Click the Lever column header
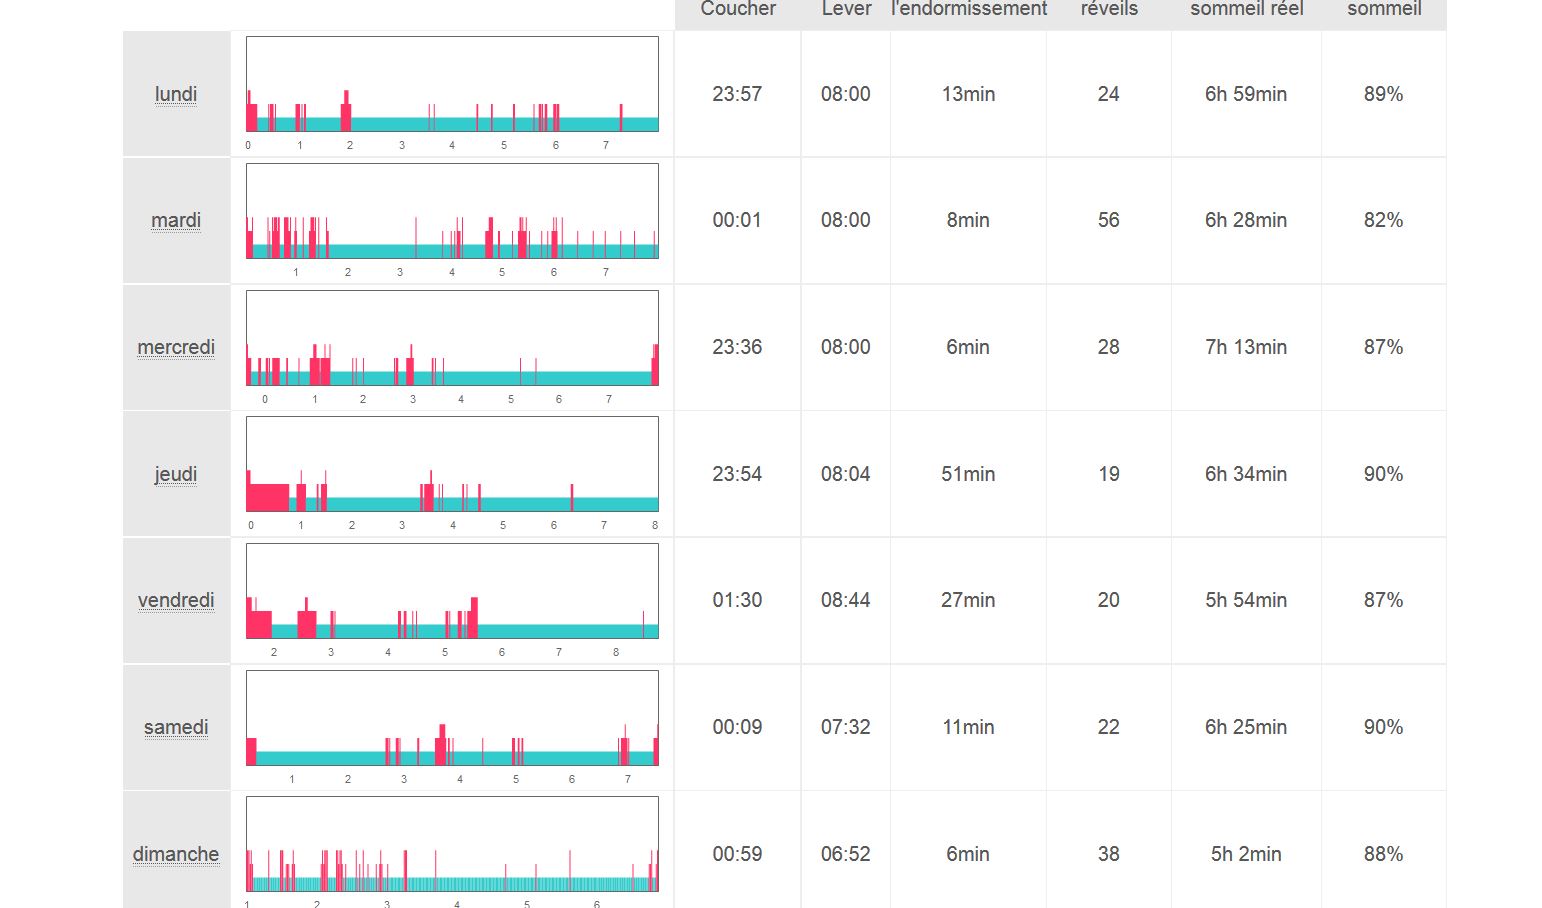Viewport: 1542px width, 908px height. click(846, 9)
